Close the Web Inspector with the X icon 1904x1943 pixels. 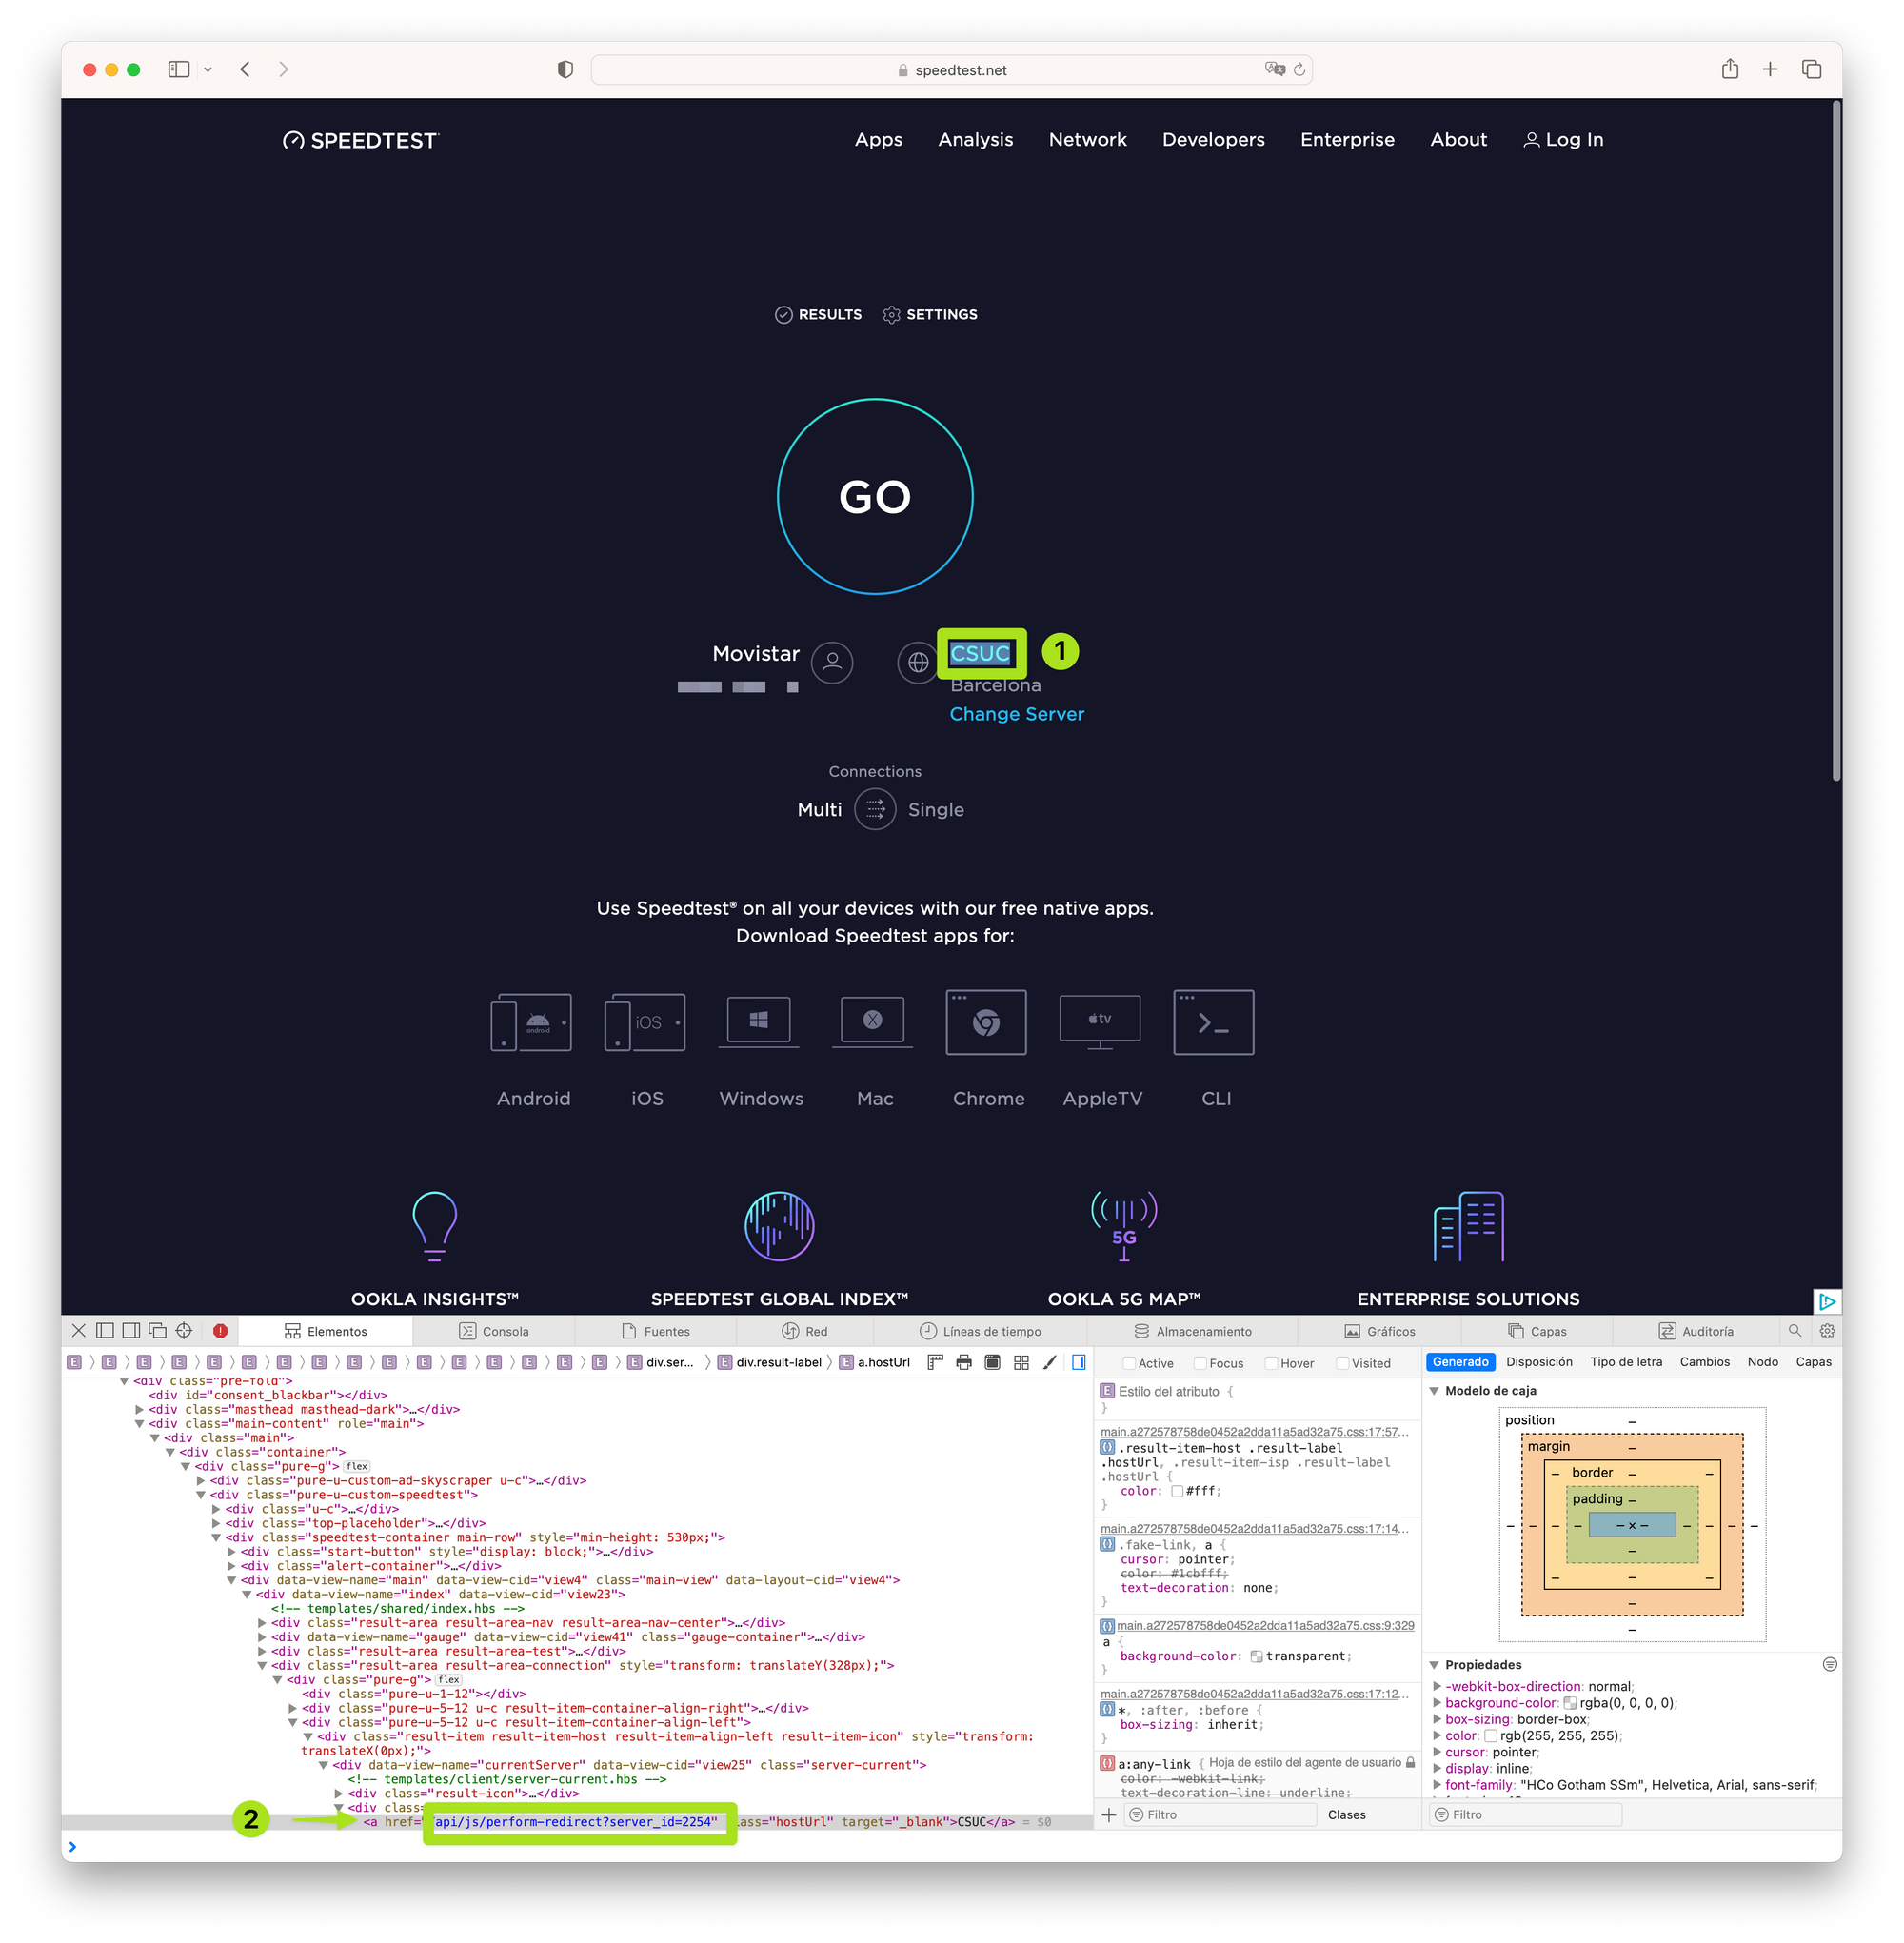79,1330
